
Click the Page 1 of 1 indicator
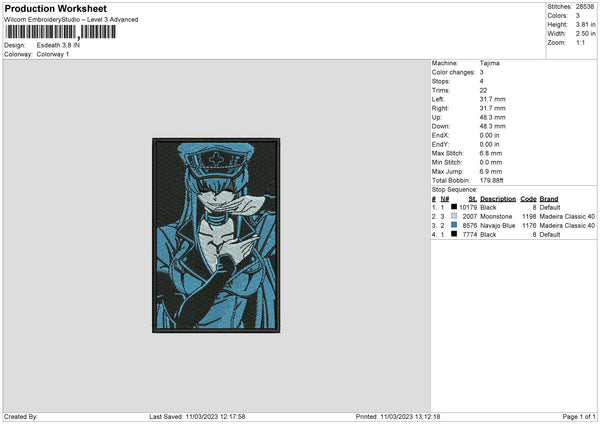[x=579, y=417]
